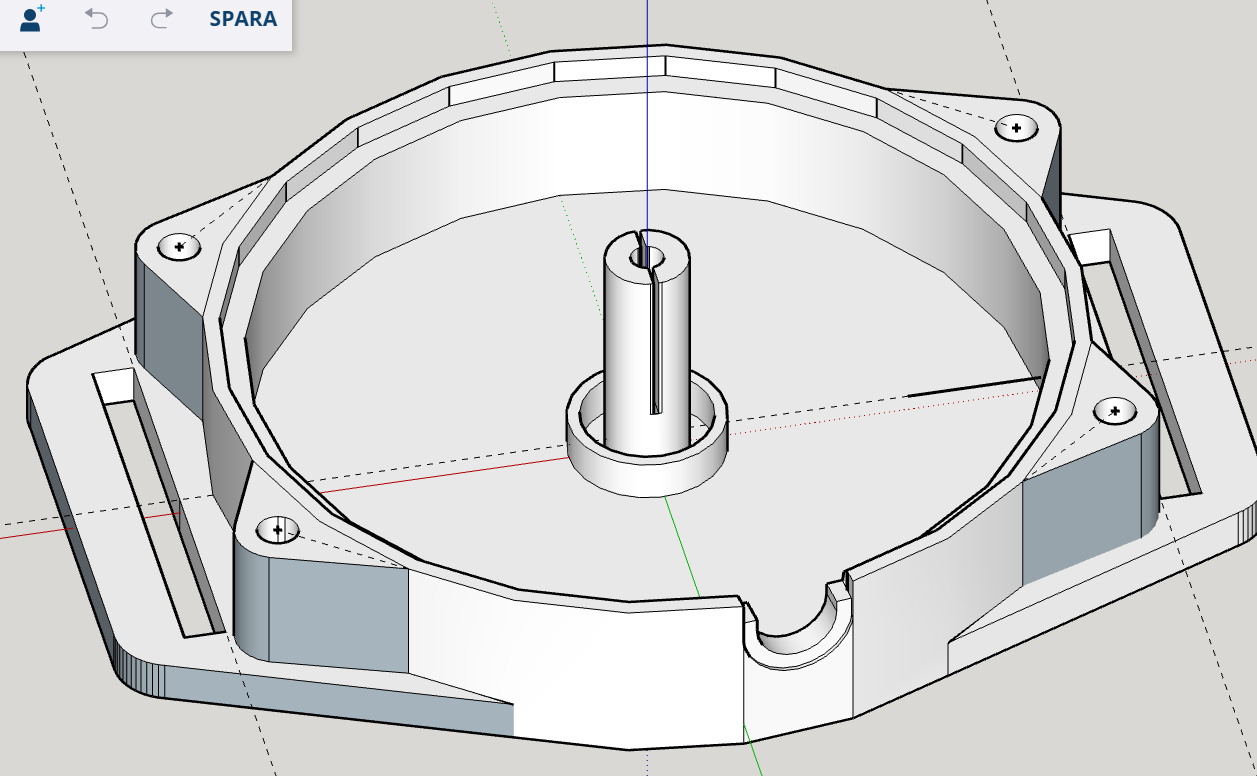Image resolution: width=1257 pixels, height=776 pixels.
Task: Click the blue-gray face below the front-left screw
Action: [x=338, y=612]
